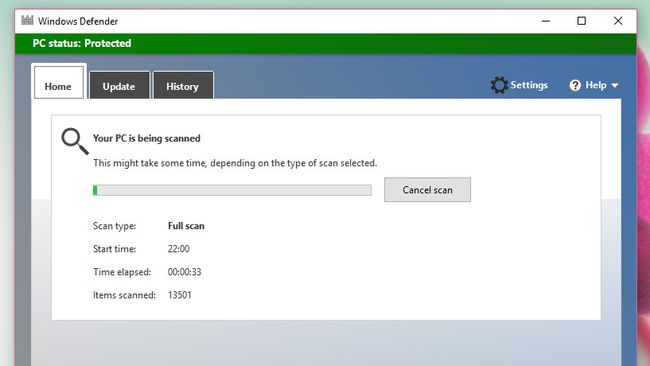650x366 pixels.
Task: Click the magnifying glass scan icon
Action: pyautogui.click(x=75, y=141)
